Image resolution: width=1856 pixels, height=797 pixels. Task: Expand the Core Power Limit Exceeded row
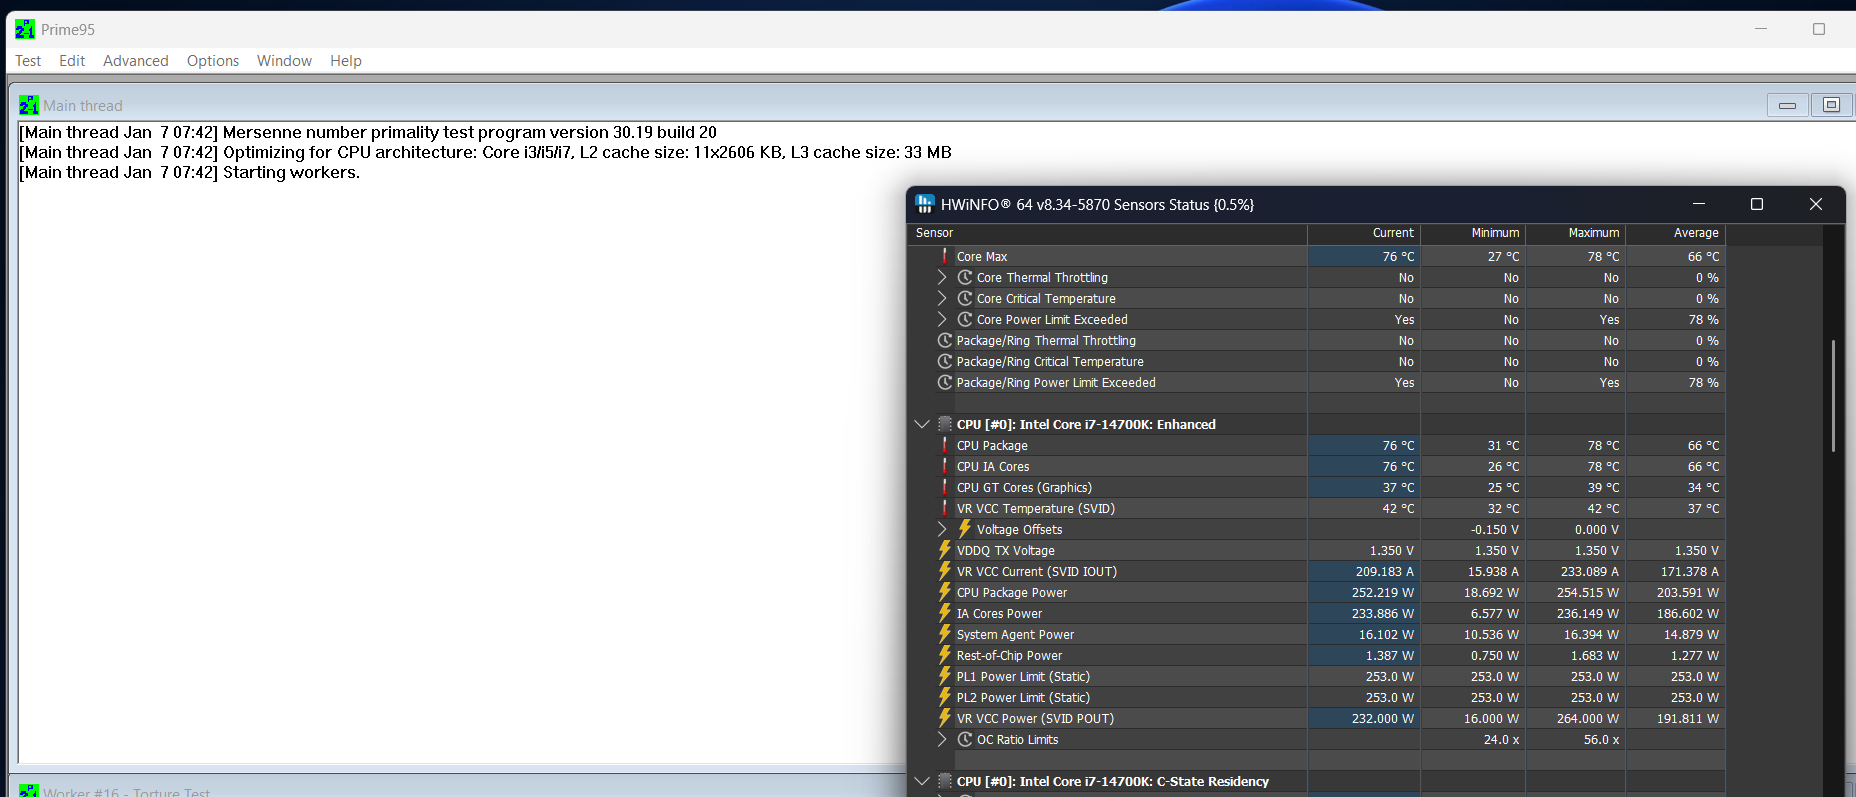coord(942,319)
